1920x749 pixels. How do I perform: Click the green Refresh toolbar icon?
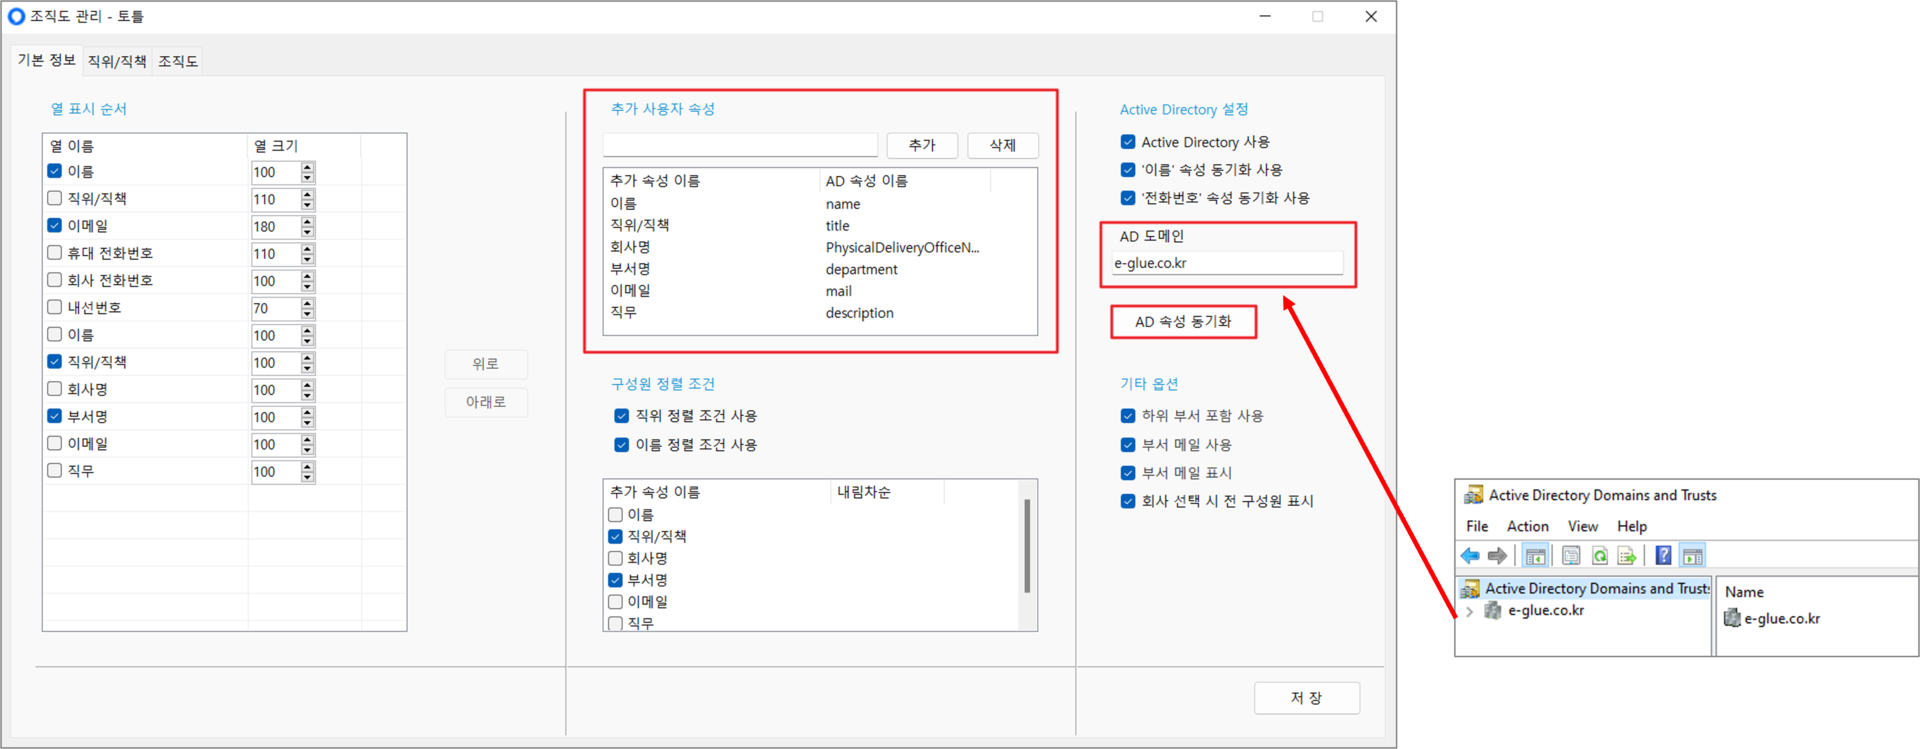[x=1600, y=556]
